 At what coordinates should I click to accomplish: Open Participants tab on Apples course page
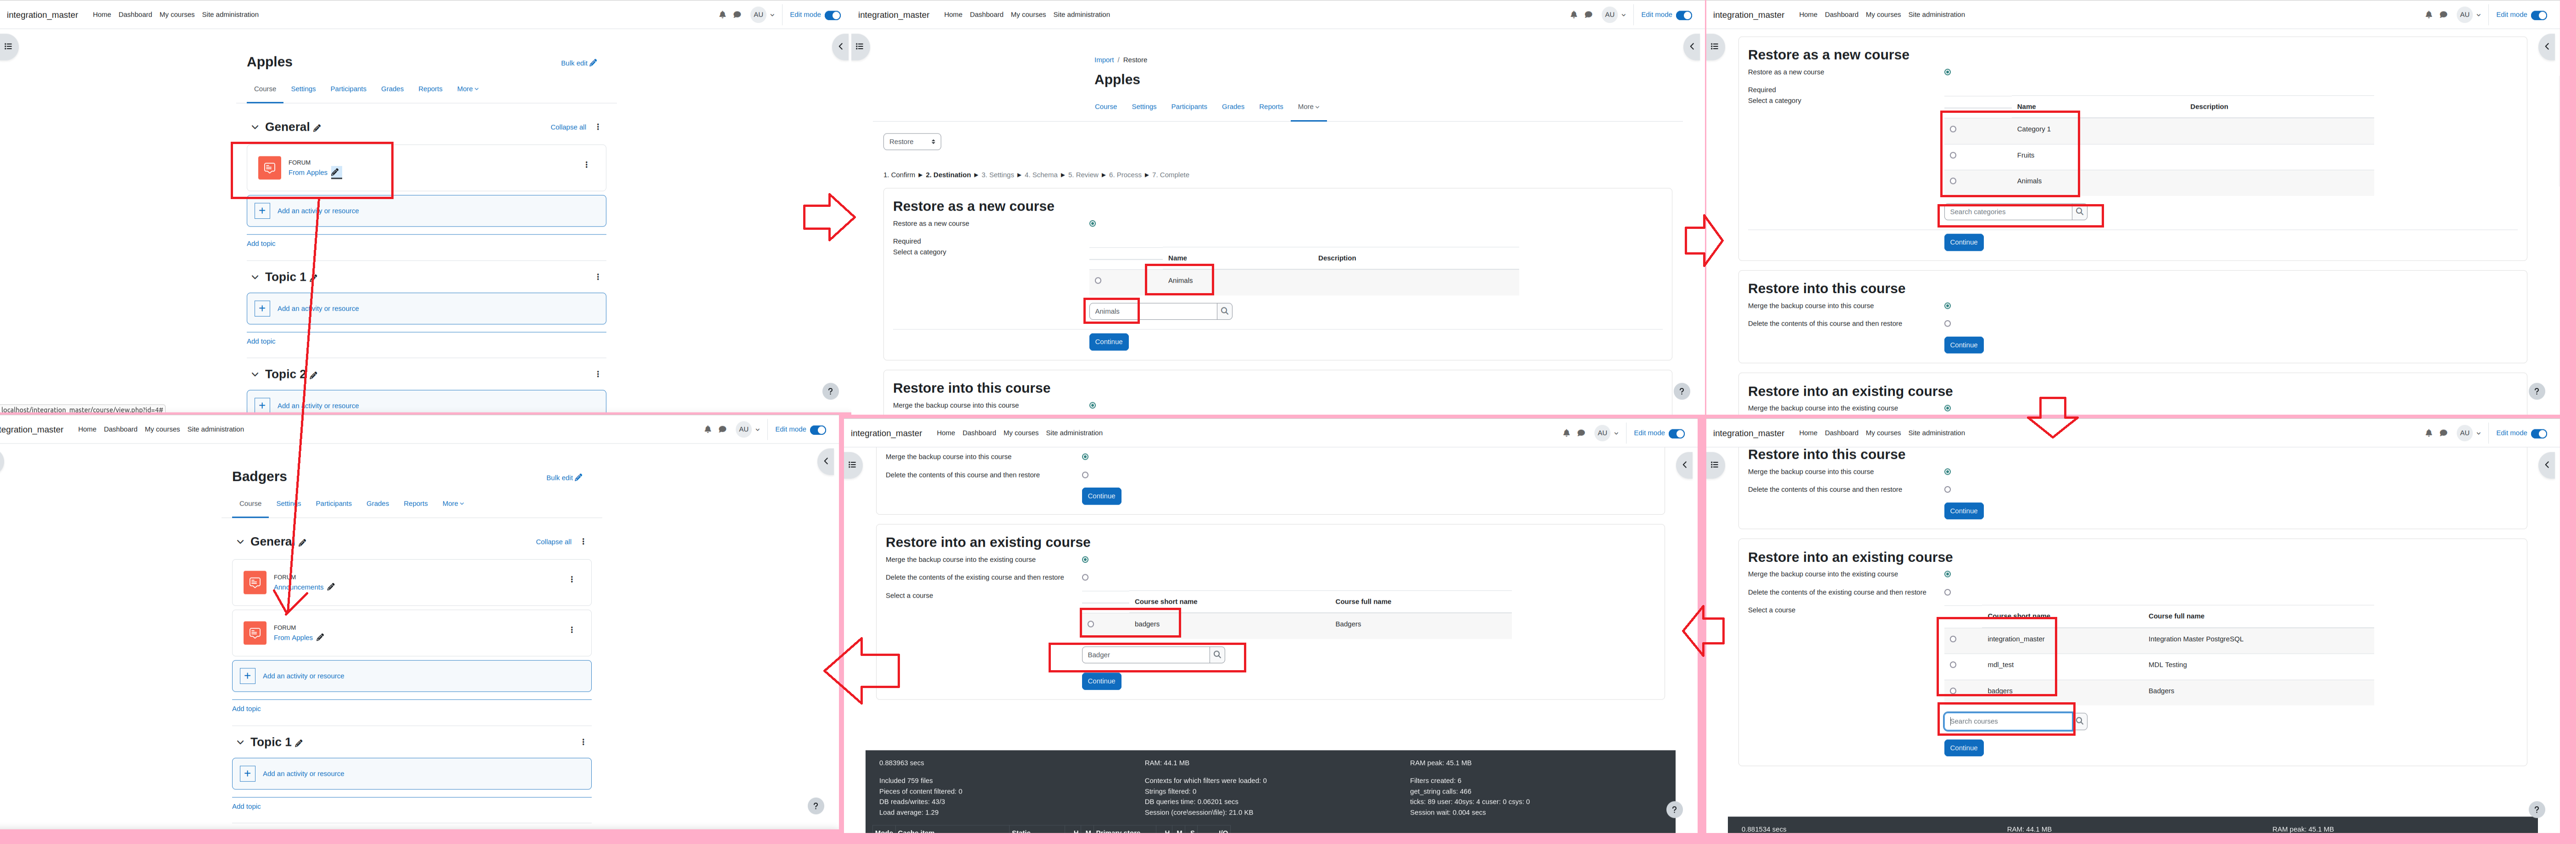pyautogui.click(x=348, y=89)
